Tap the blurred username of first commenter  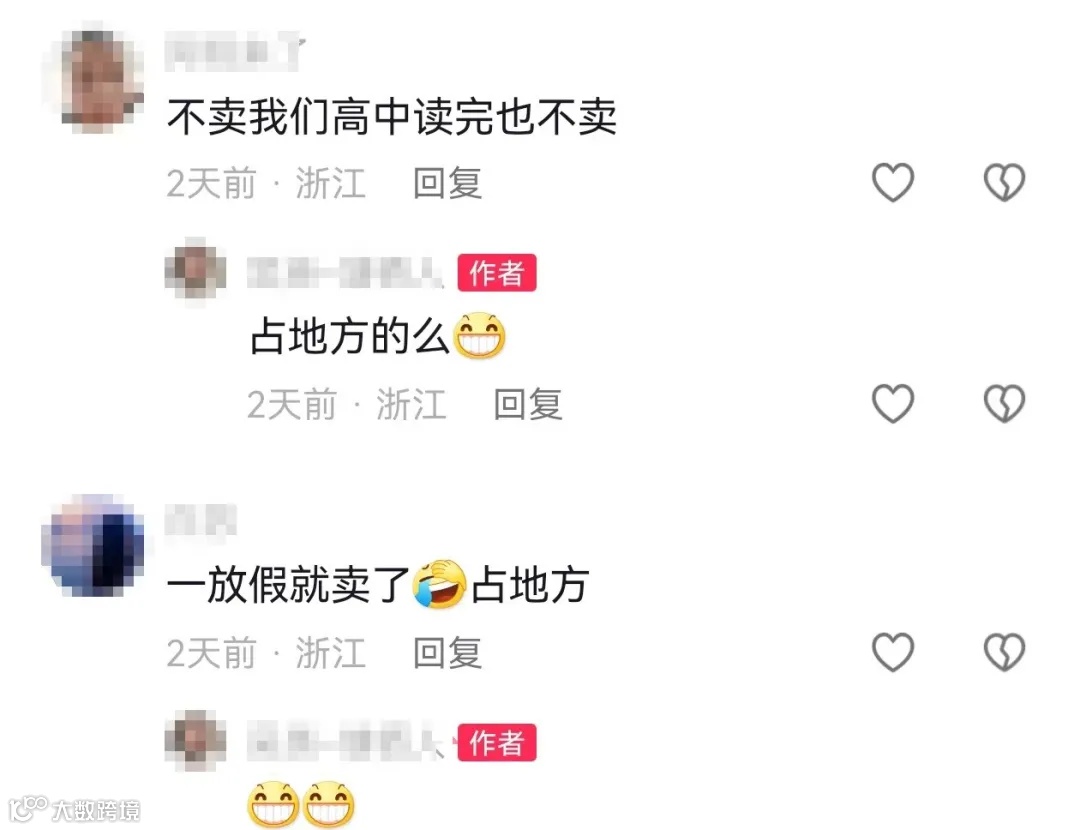[x=234, y=54]
